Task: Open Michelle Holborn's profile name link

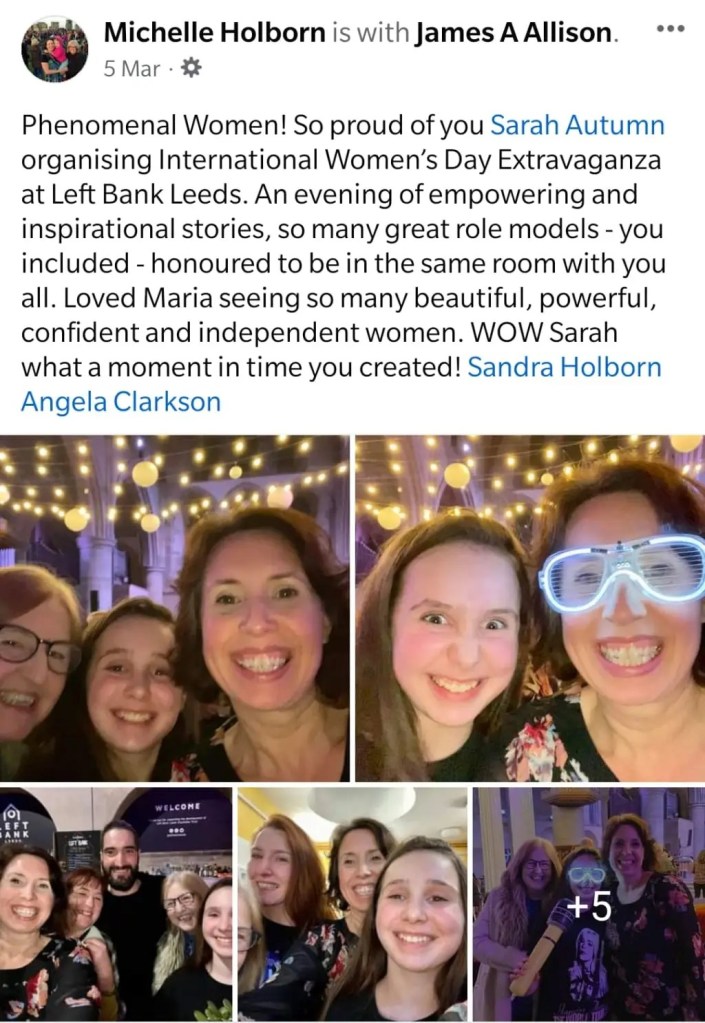Action: [215, 33]
